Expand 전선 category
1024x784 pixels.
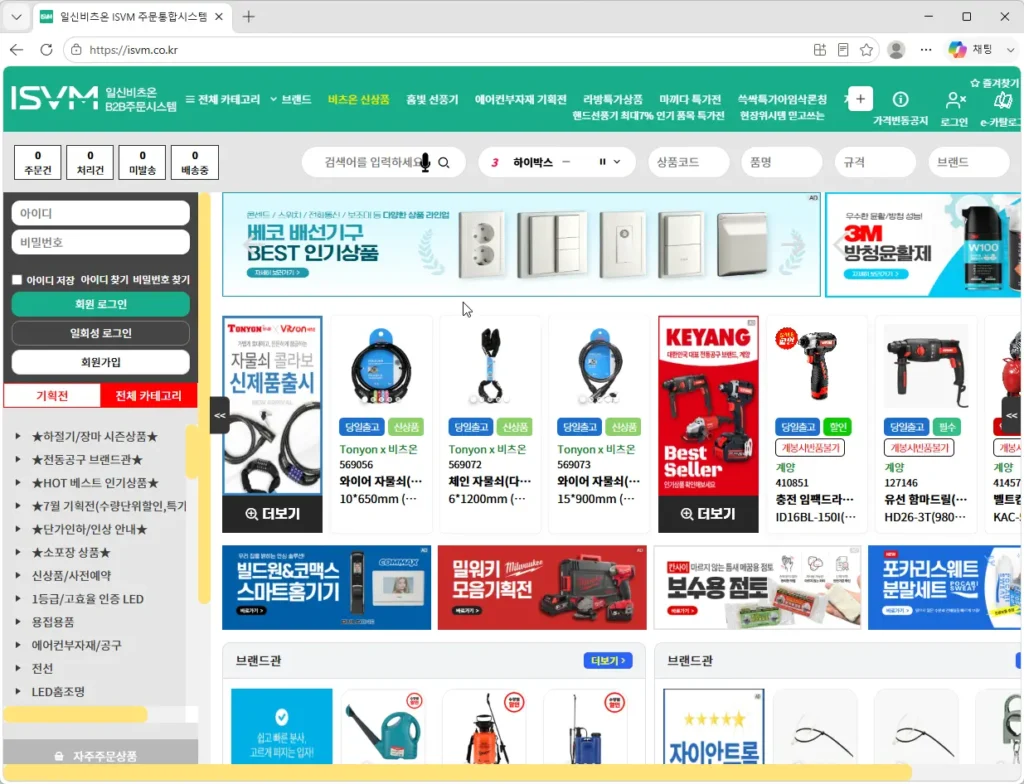(x=18, y=668)
